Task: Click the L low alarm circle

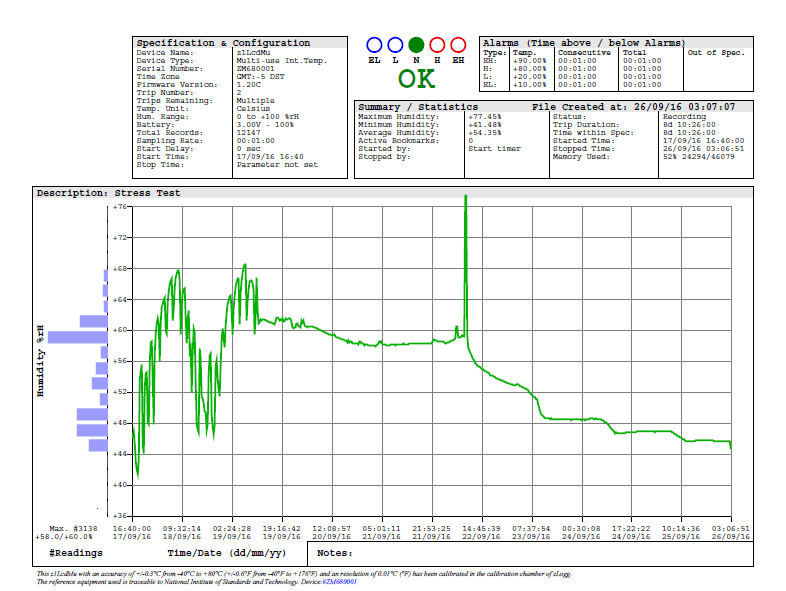Action: pos(395,45)
